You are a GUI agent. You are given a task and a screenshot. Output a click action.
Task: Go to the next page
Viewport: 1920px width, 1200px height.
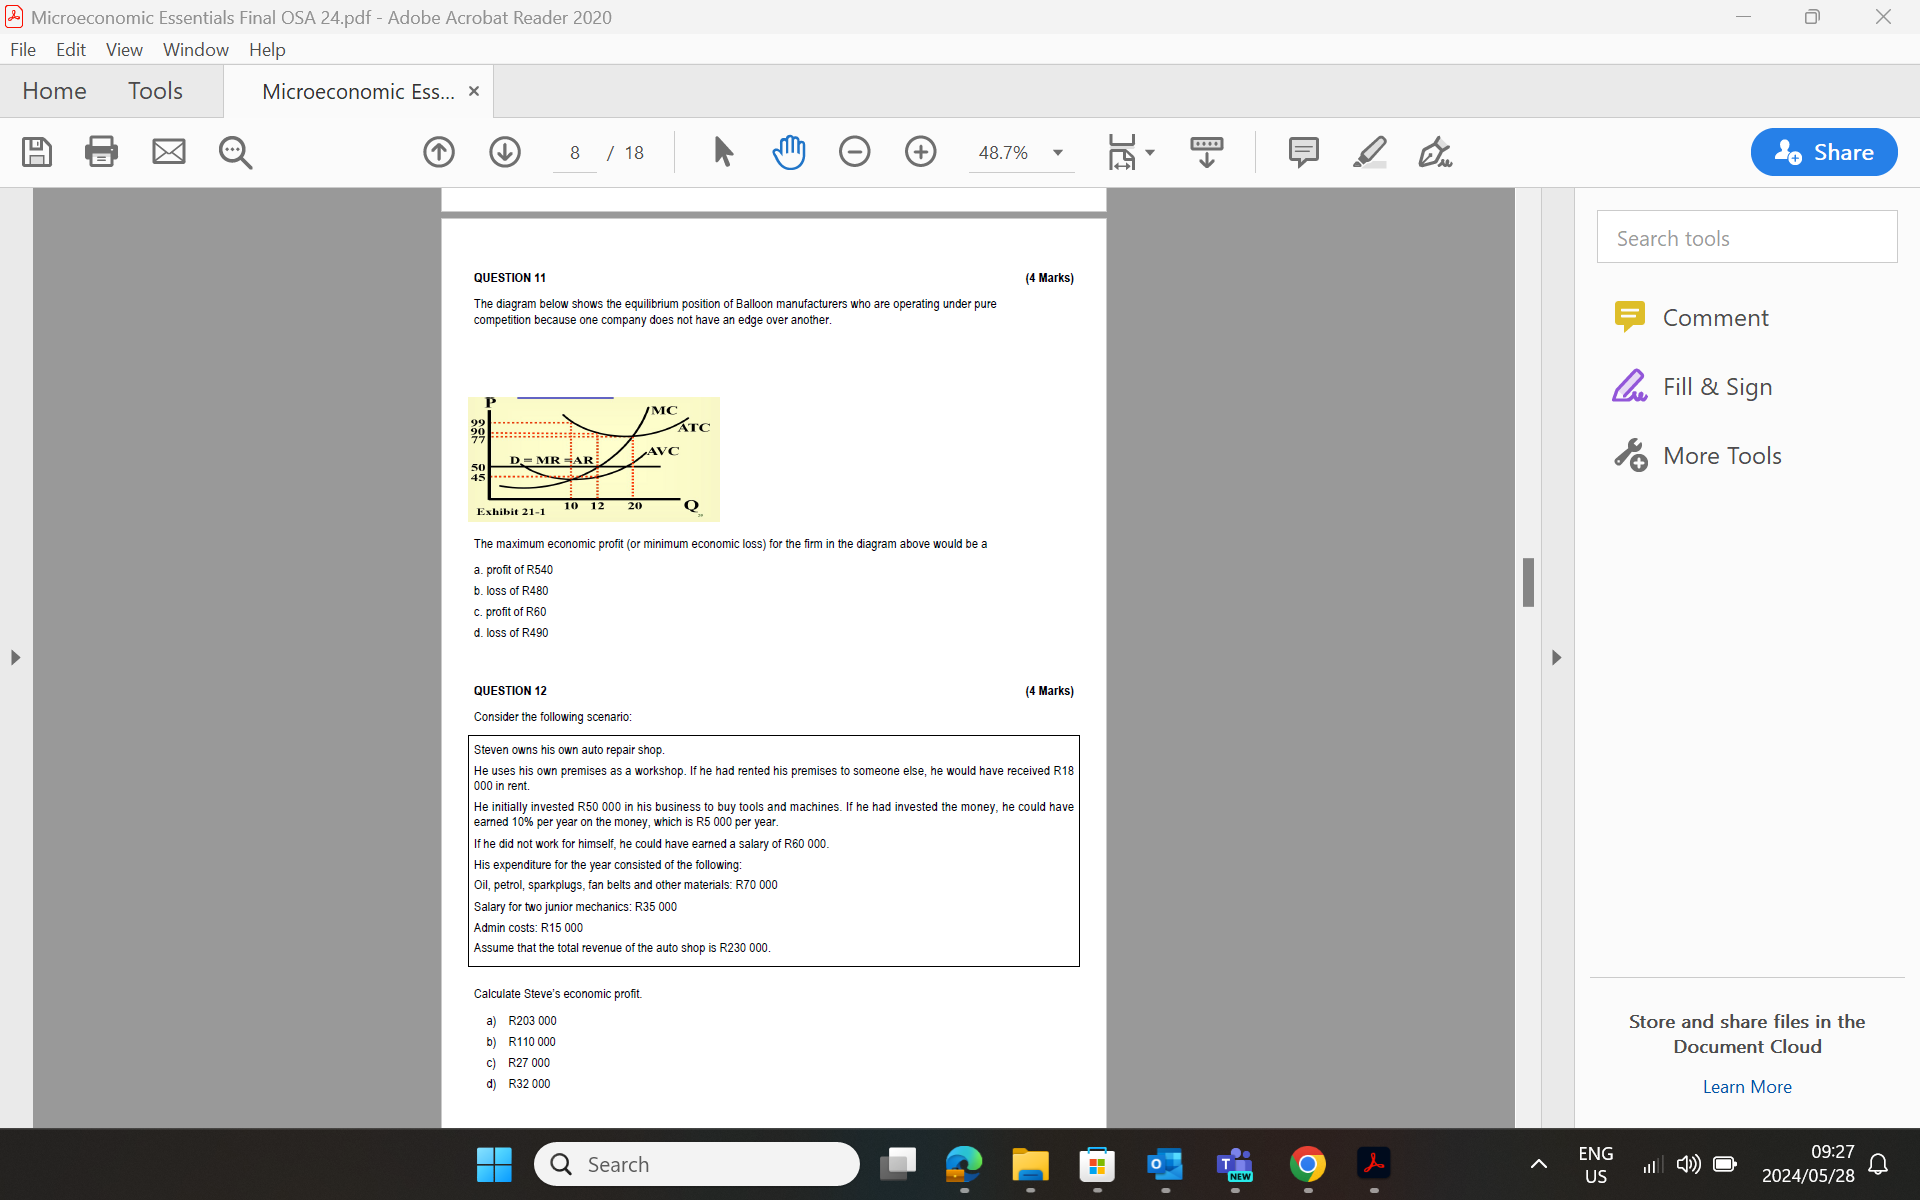(x=505, y=152)
